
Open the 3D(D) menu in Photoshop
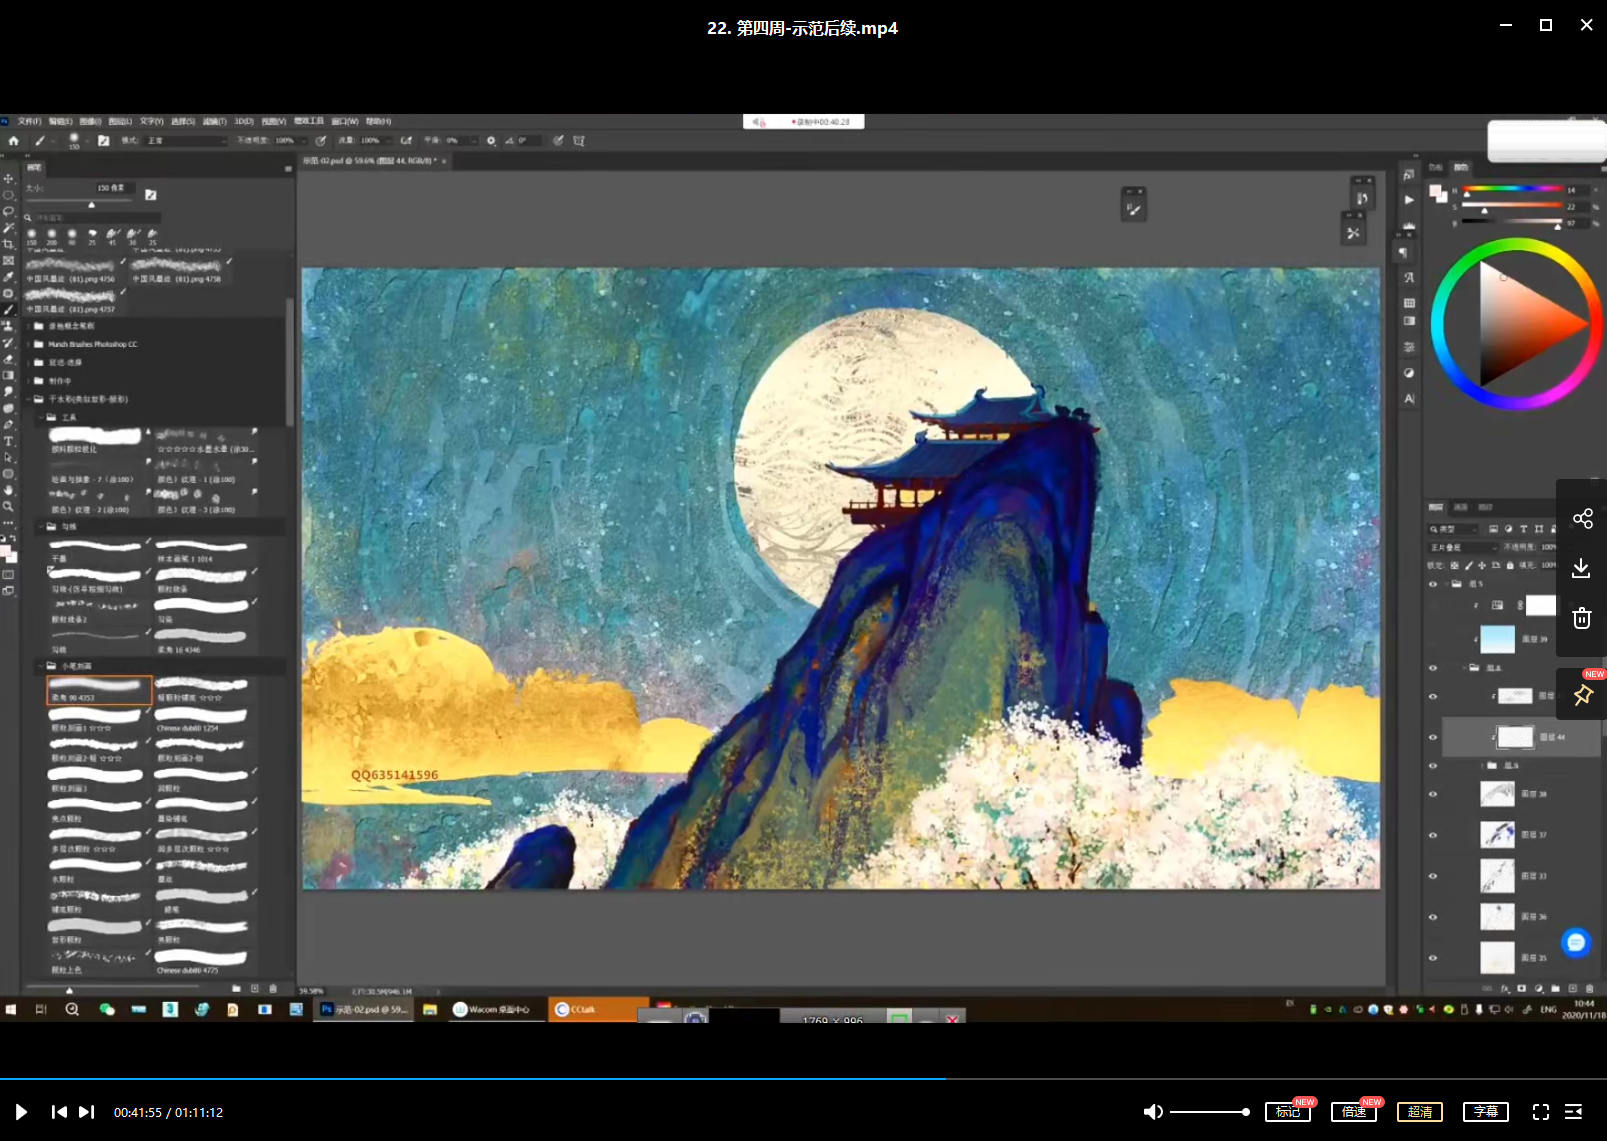tap(244, 122)
